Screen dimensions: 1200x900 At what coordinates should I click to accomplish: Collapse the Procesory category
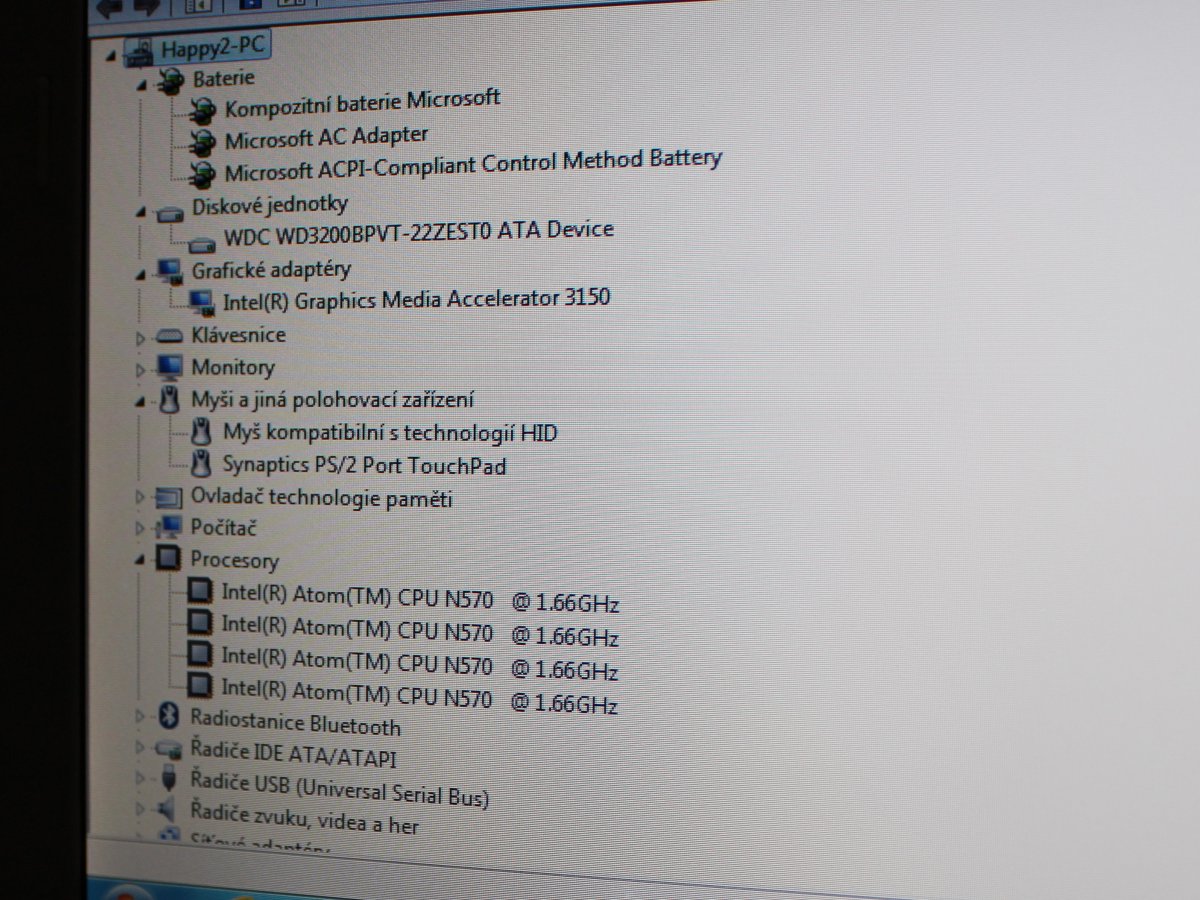140,560
